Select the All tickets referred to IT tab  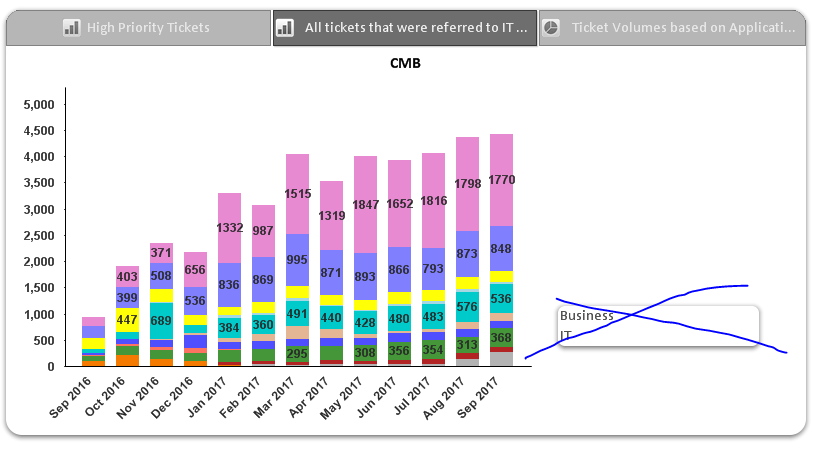[x=416, y=28]
